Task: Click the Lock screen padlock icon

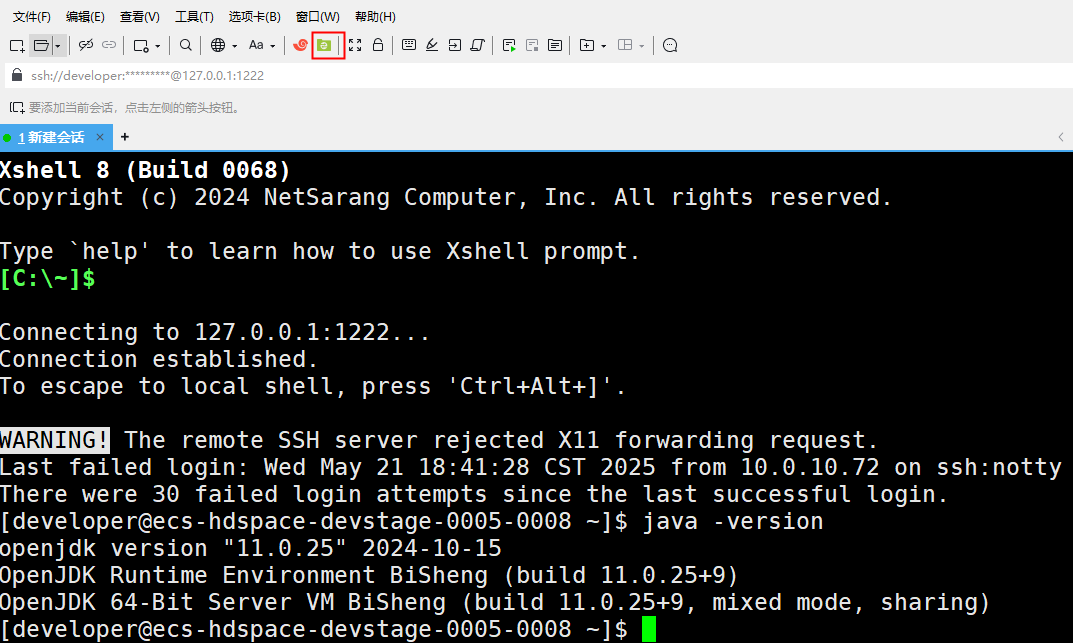Action: point(378,45)
